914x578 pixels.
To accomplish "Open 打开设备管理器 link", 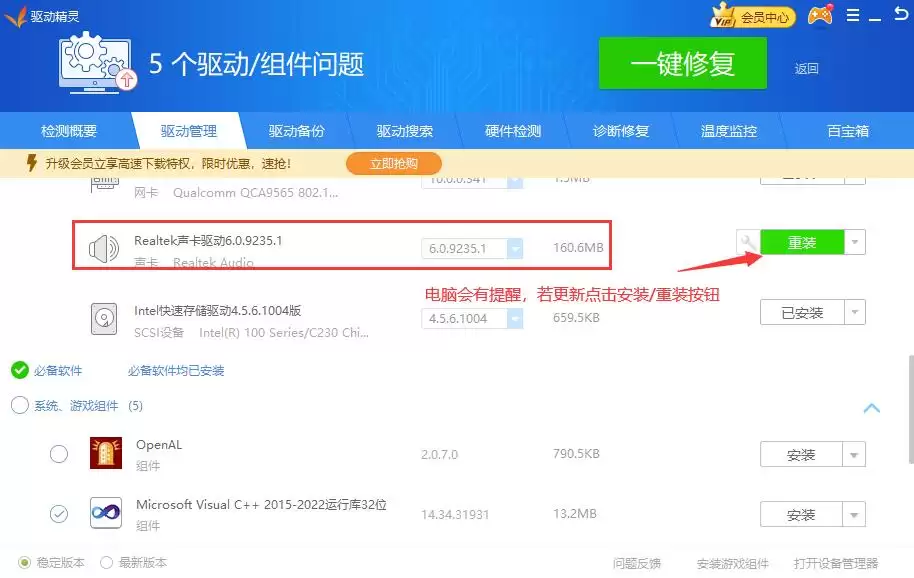I will point(836,563).
